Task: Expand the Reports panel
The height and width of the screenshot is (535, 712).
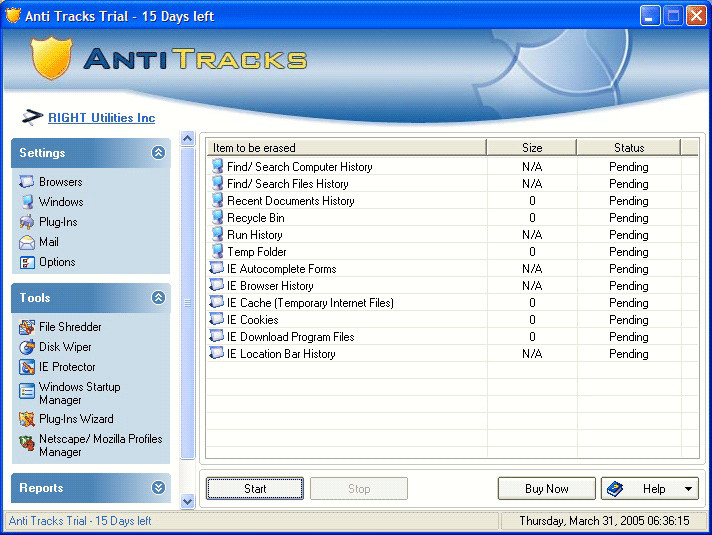Action: point(158,488)
